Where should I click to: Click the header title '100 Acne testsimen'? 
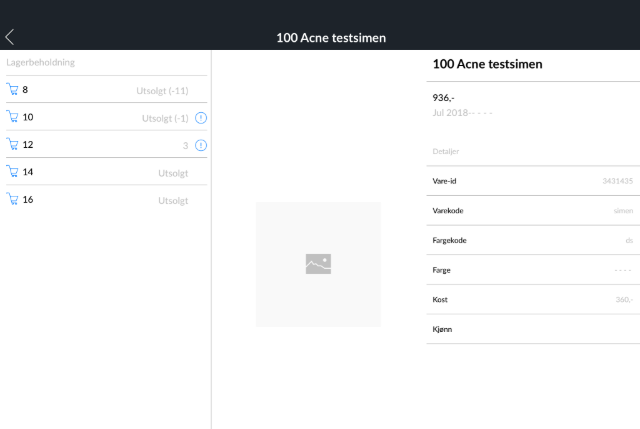(x=331, y=38)
